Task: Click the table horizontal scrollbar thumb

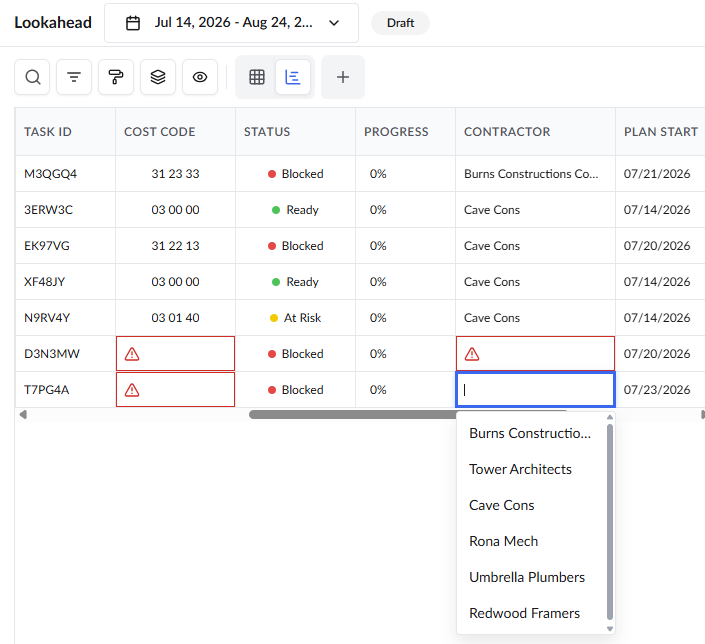Action: pos(353,415)
